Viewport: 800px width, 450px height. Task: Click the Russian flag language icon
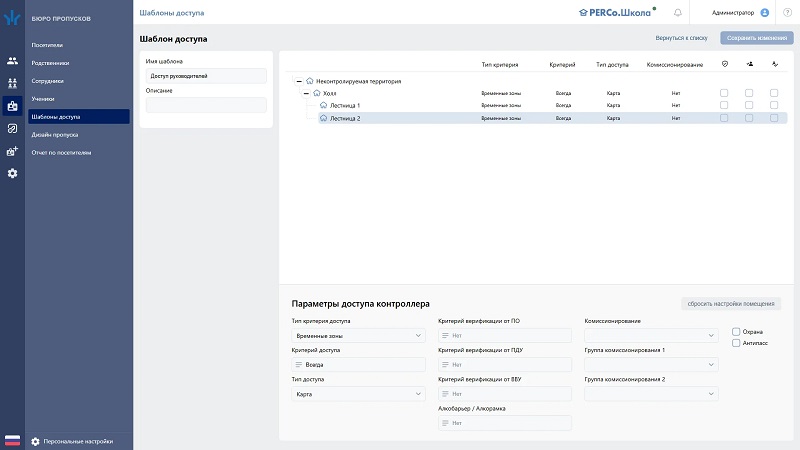(12, 441)
